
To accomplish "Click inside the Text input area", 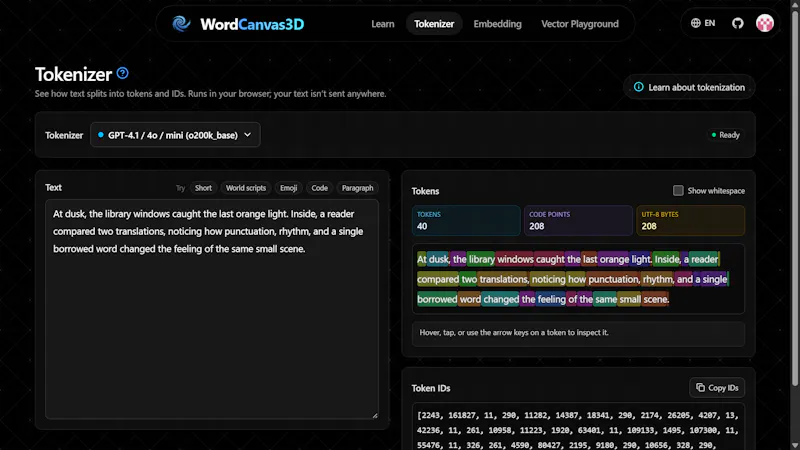I will pos(212,309).
